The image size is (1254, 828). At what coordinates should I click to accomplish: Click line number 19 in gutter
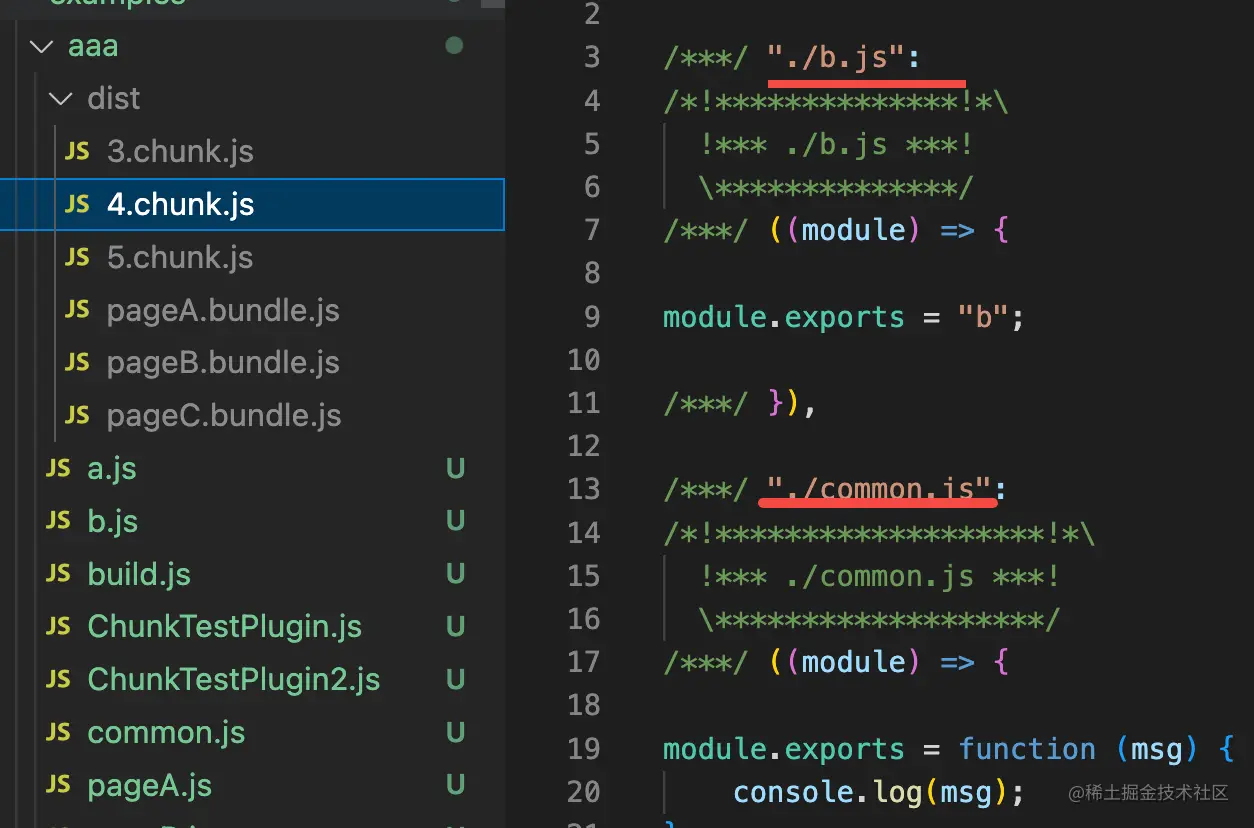584,749
